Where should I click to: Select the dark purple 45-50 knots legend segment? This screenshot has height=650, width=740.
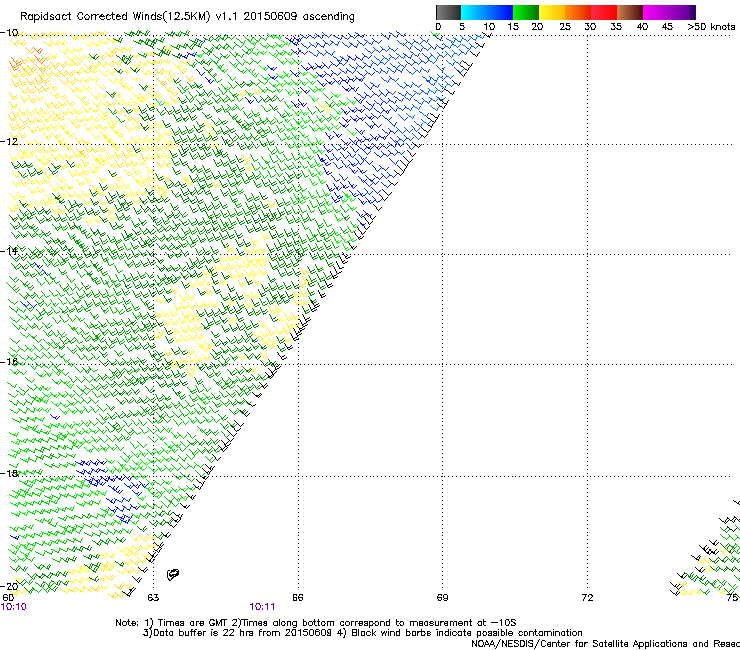682,12
